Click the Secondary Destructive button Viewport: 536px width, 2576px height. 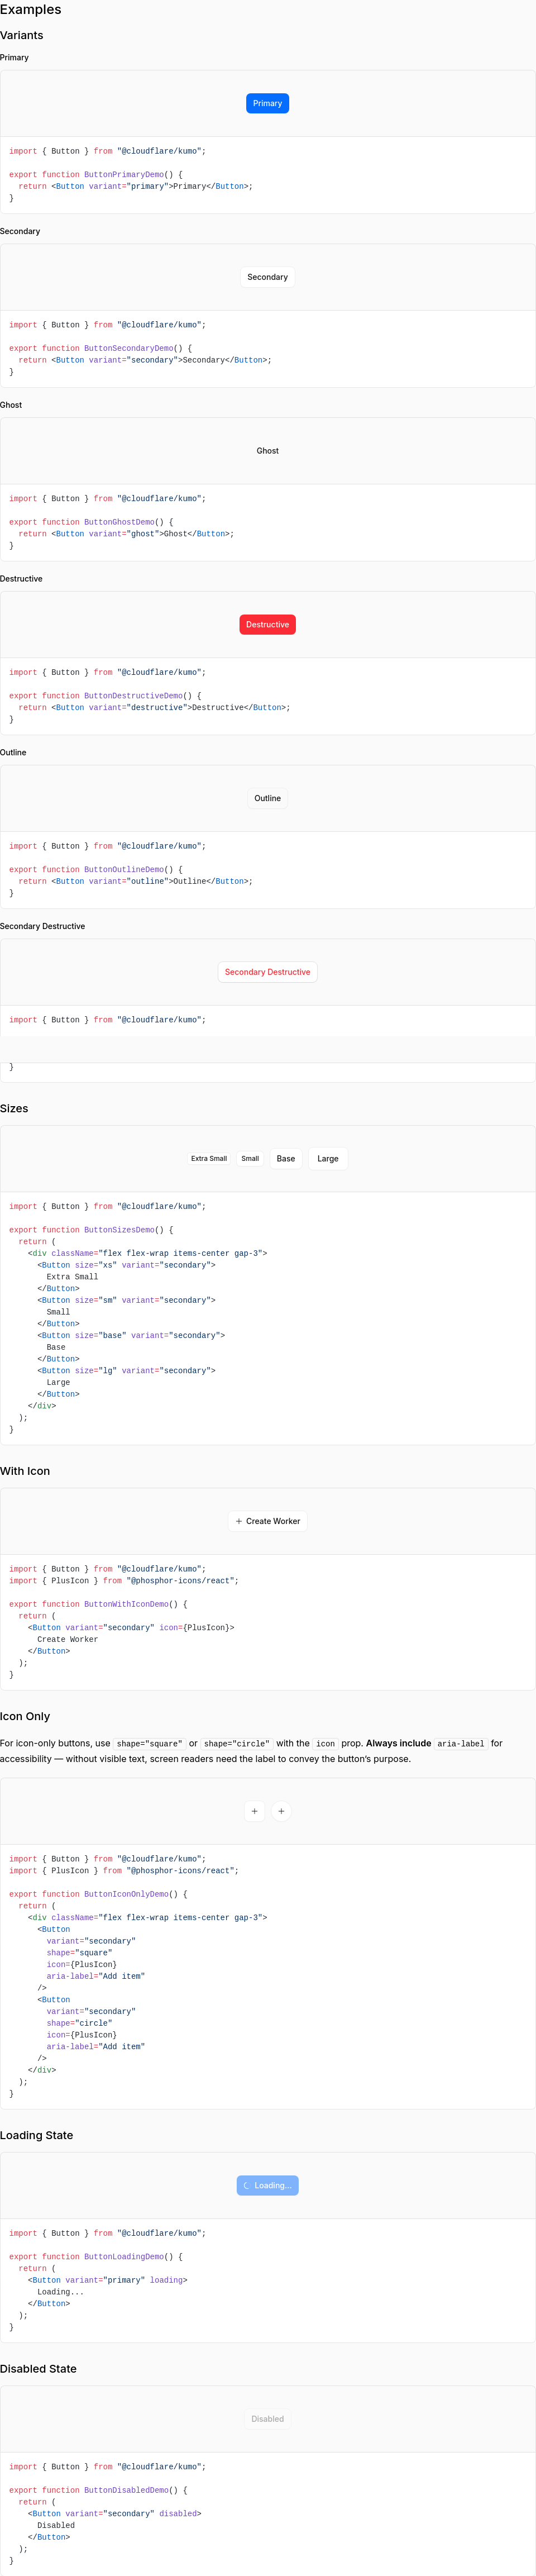click(267, 972)
